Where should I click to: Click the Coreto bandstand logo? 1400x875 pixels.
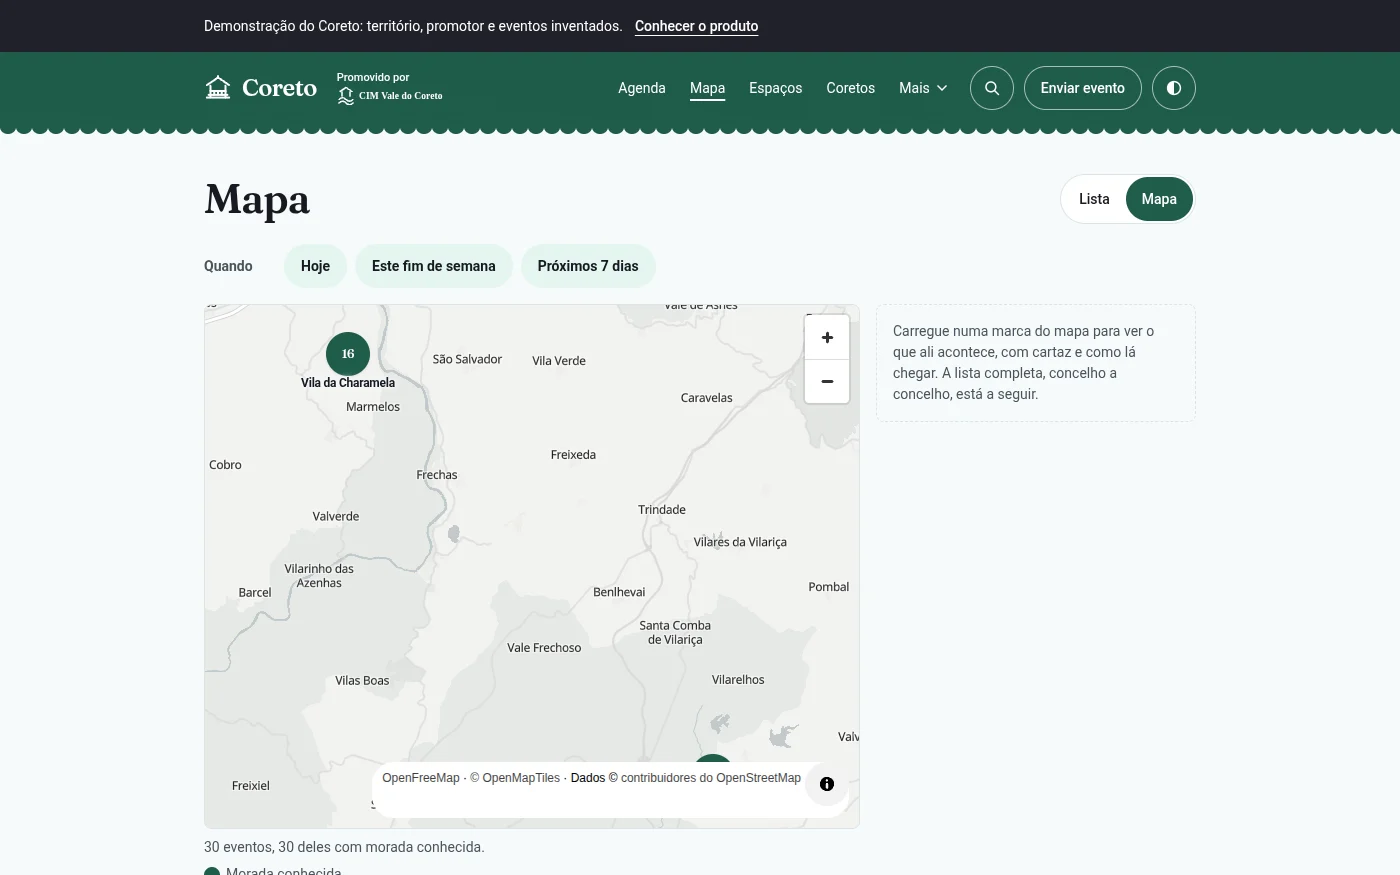point(261,88)
